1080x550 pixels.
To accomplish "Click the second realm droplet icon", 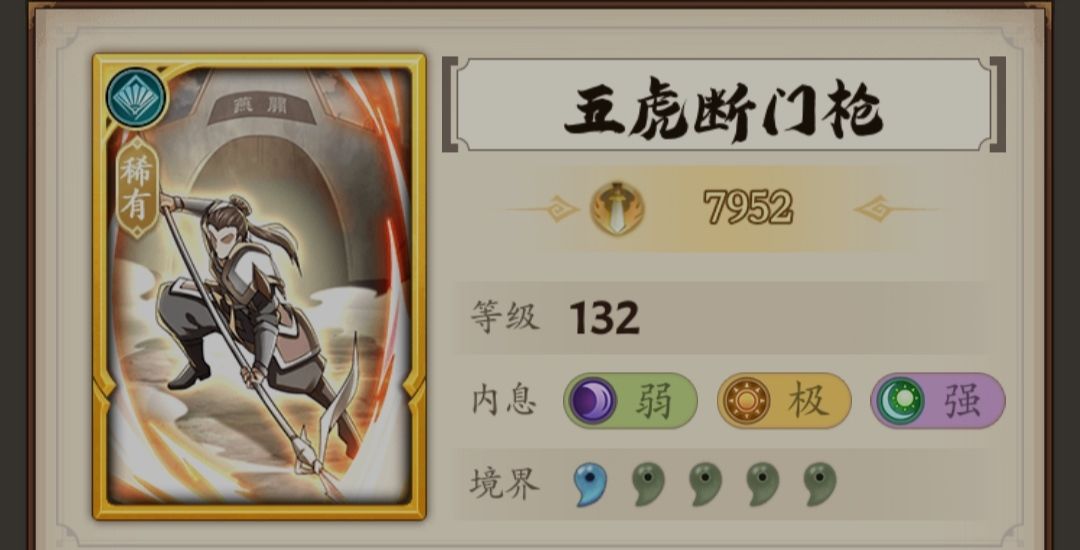I will 648,484.
